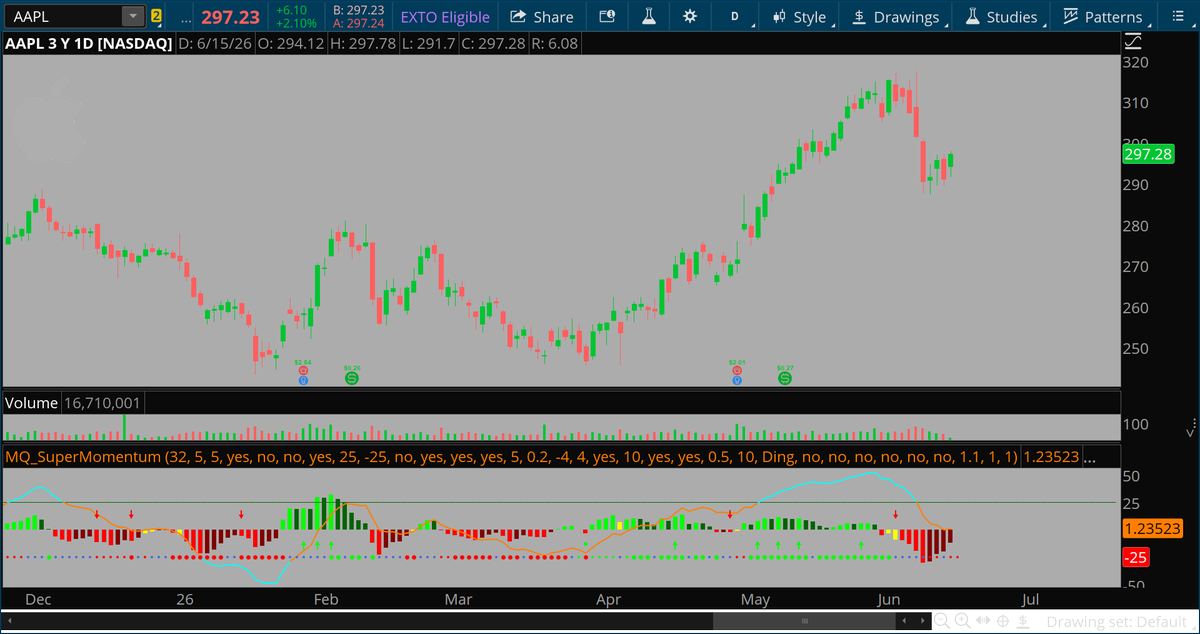Click the B: 297.23 bid price
1200x634 pixels.
[x=358, y=10]
